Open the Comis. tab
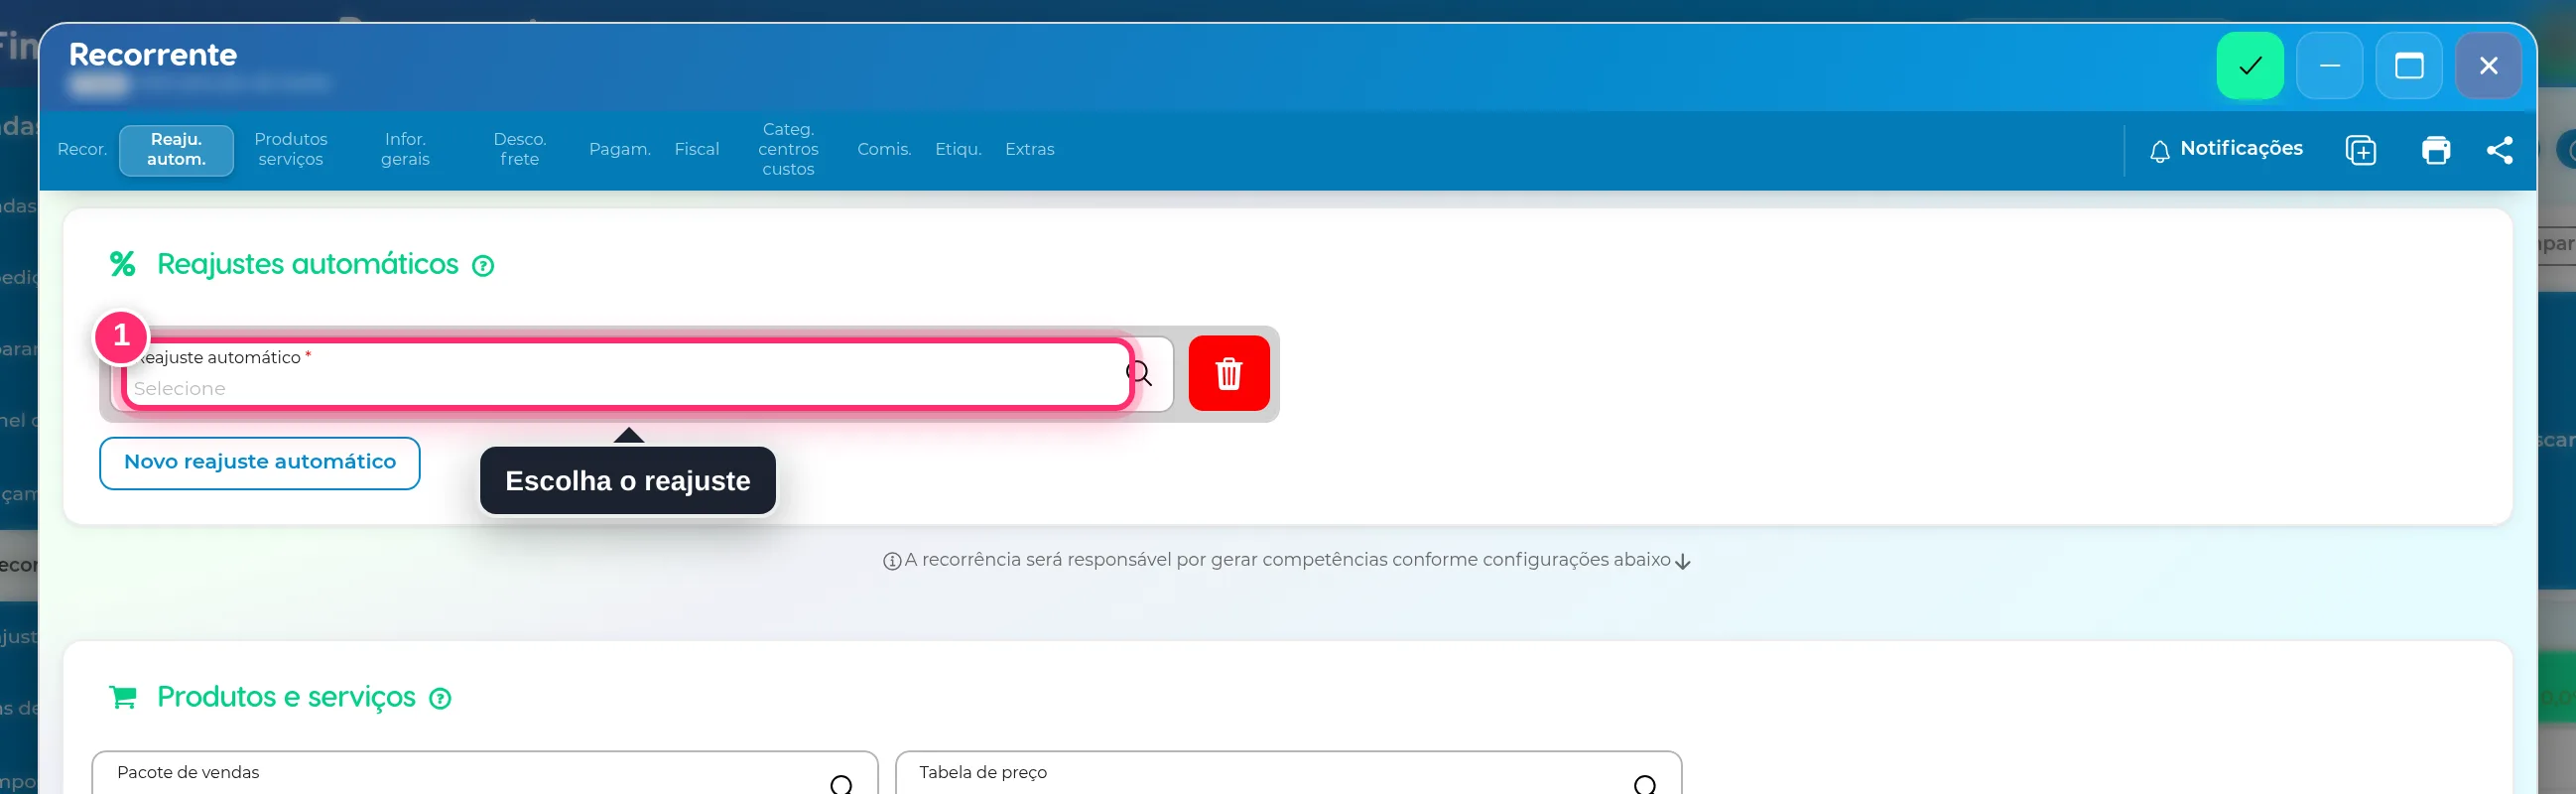2576x794 pixels. point(884,149)
